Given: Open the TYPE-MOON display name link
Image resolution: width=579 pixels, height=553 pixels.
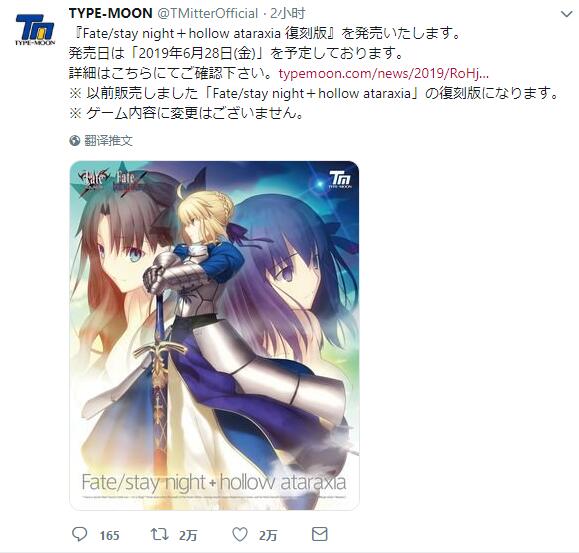Looking at the screenshot, I should click(x=110, y=14).
